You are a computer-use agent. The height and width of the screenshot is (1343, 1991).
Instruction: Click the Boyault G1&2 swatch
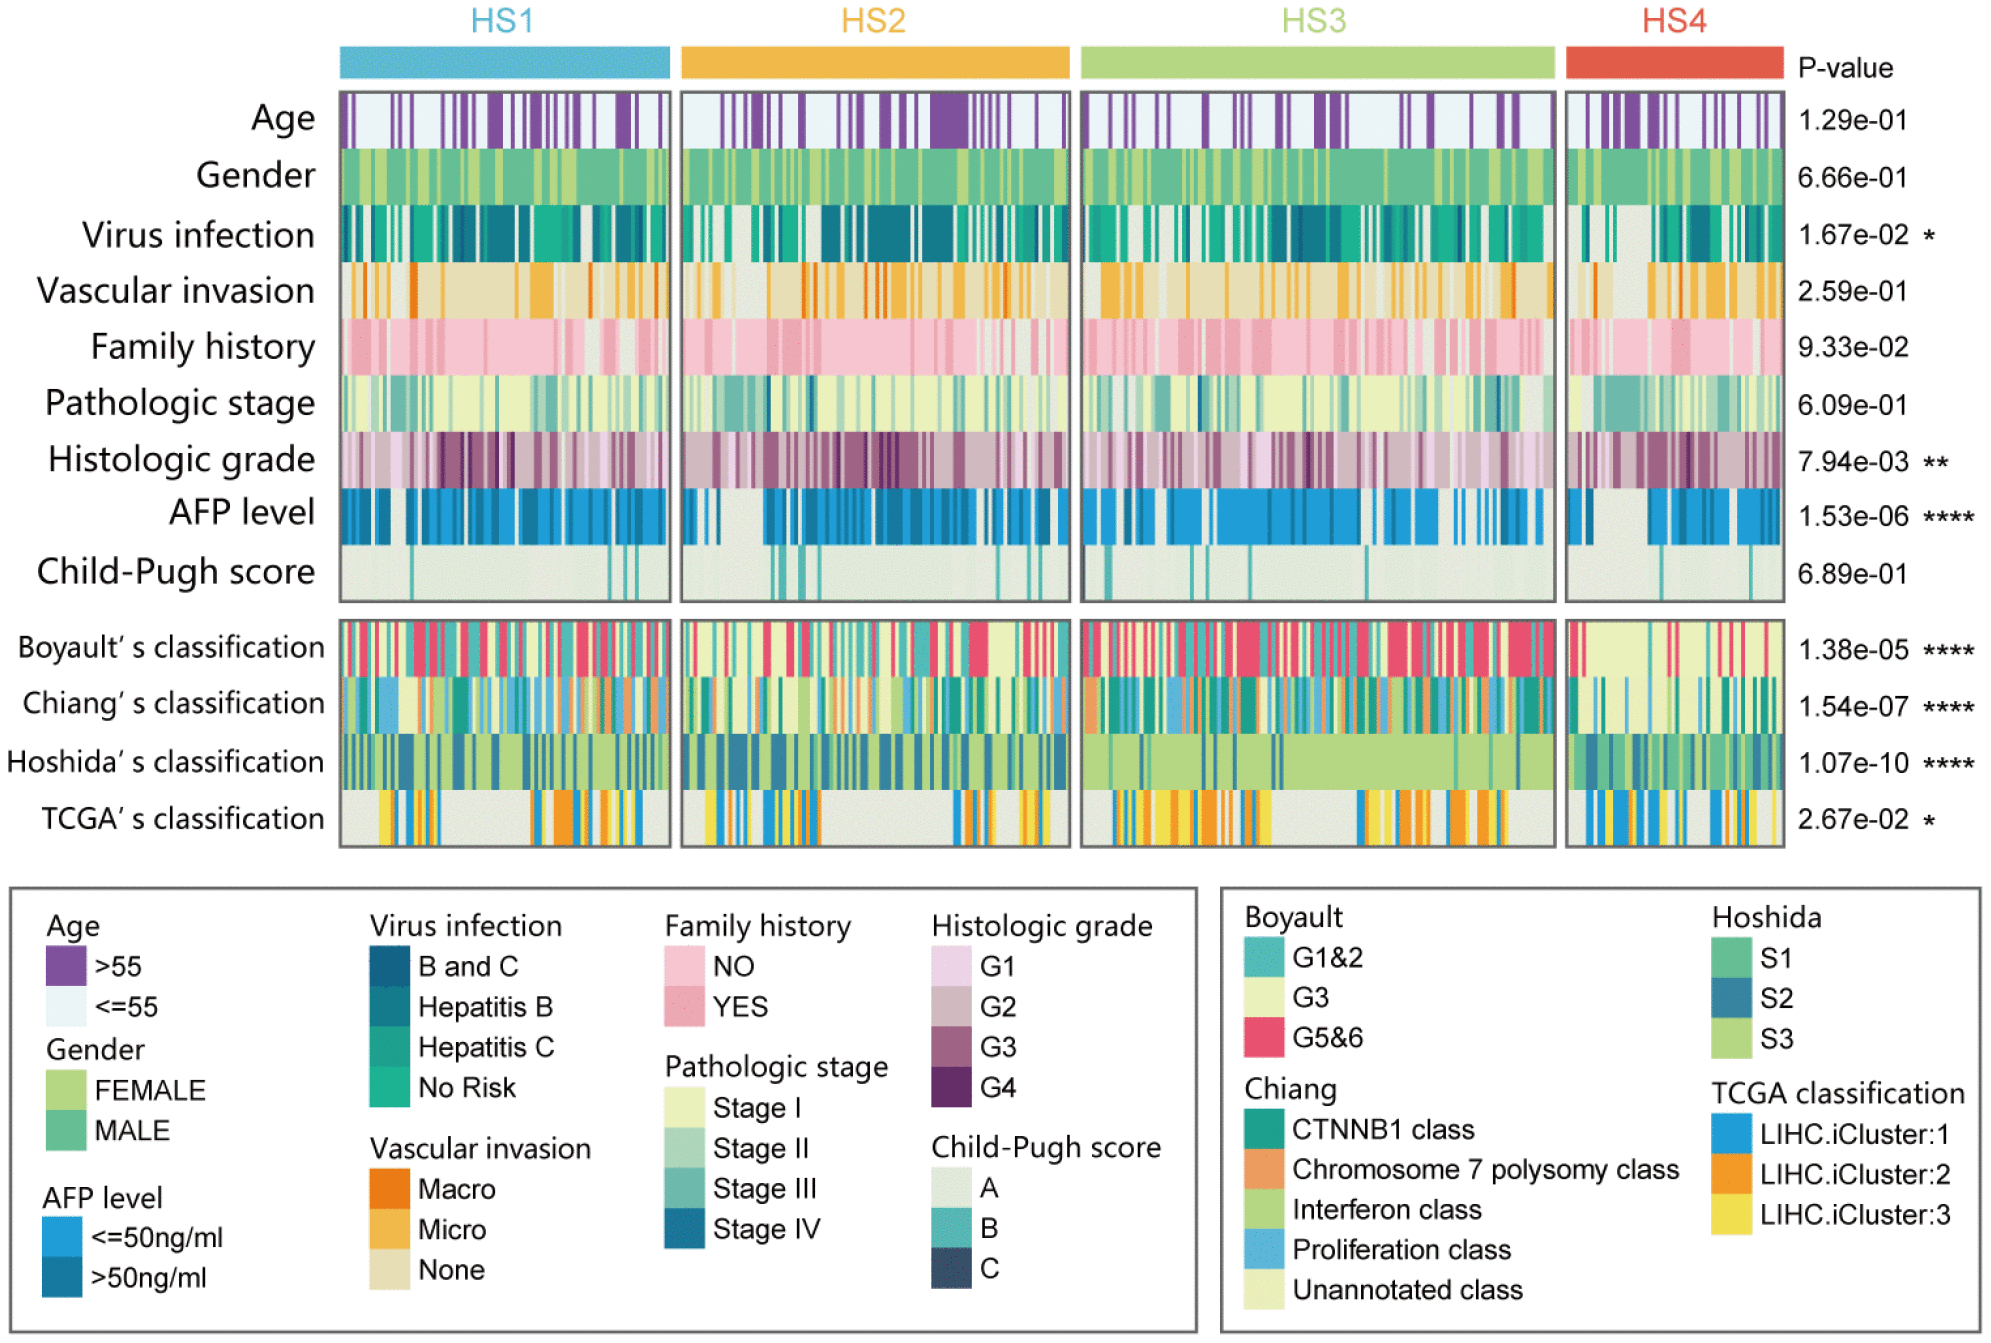(x=1264, y=957)
